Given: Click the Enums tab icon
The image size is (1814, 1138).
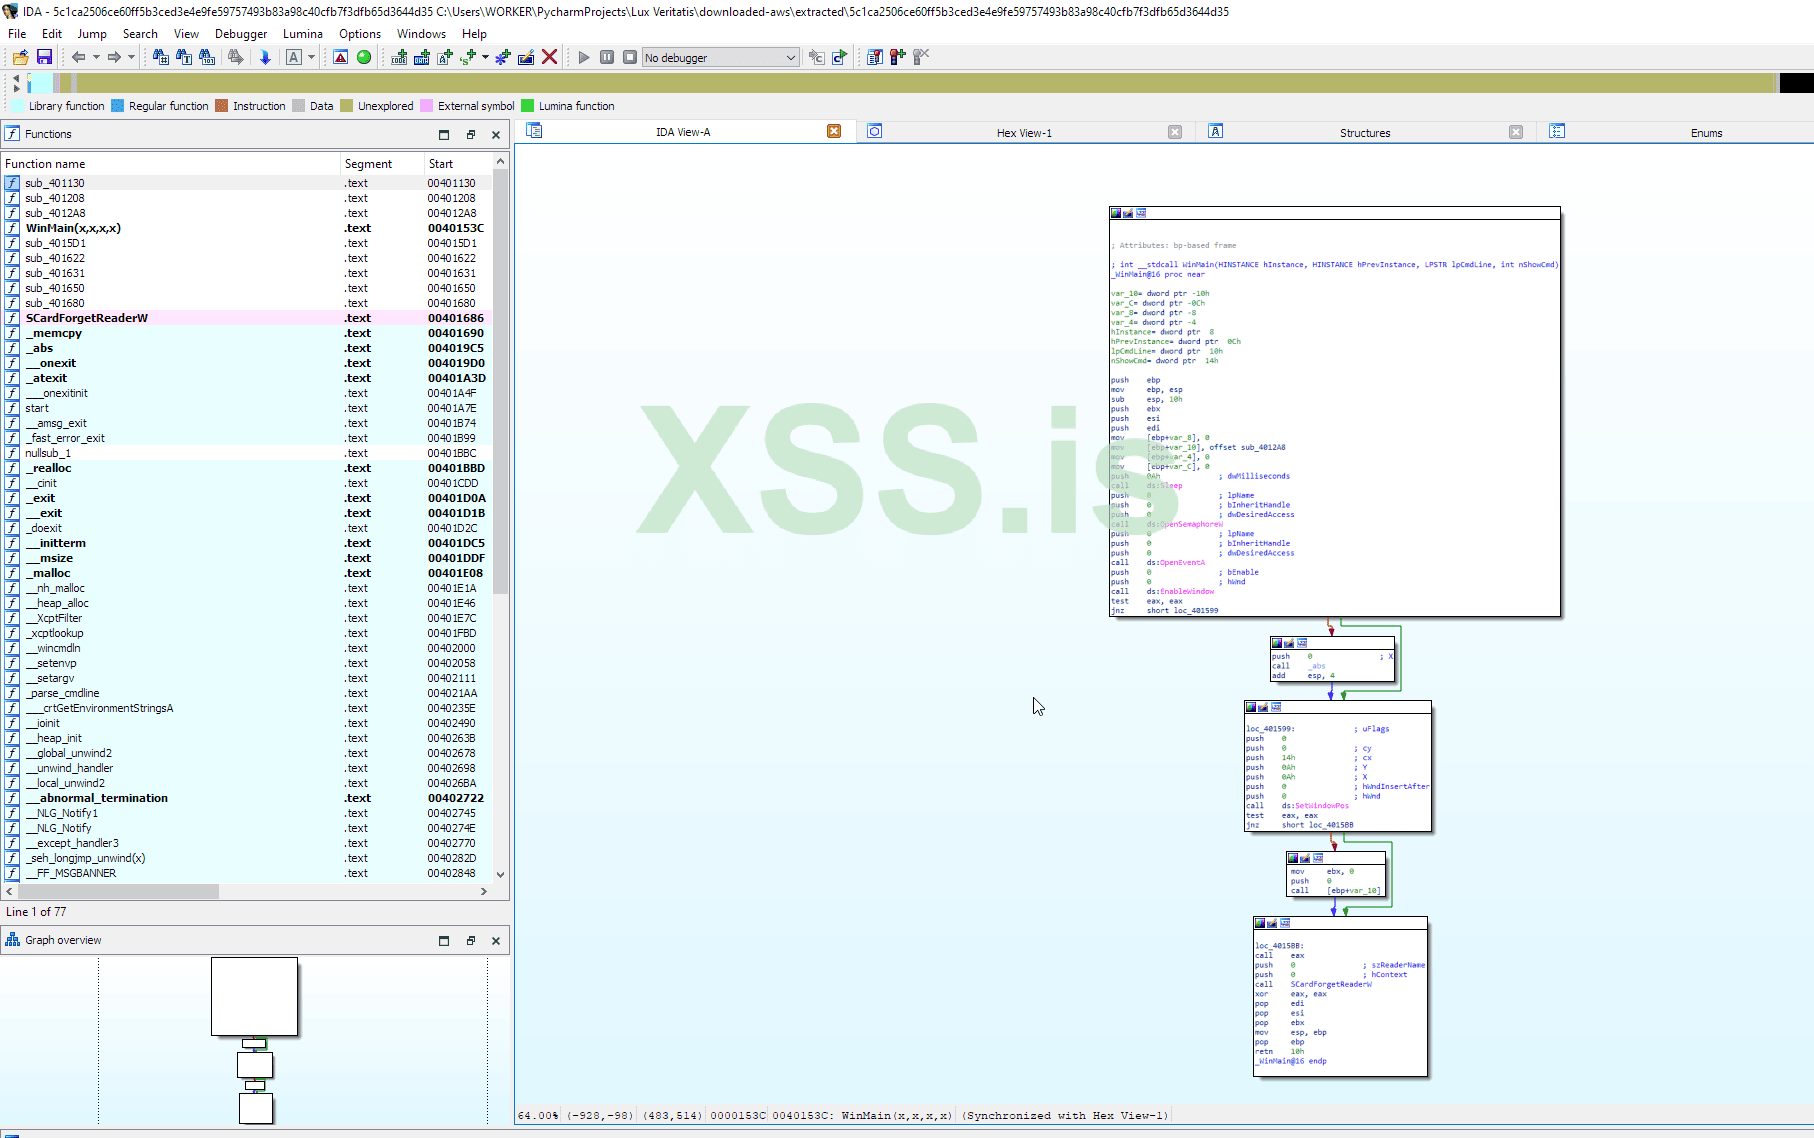Looking at the screenshot, I should [1557, 131].
